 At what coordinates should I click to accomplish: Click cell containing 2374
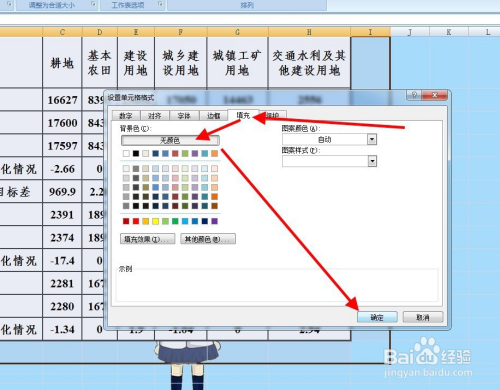[62, 238]
